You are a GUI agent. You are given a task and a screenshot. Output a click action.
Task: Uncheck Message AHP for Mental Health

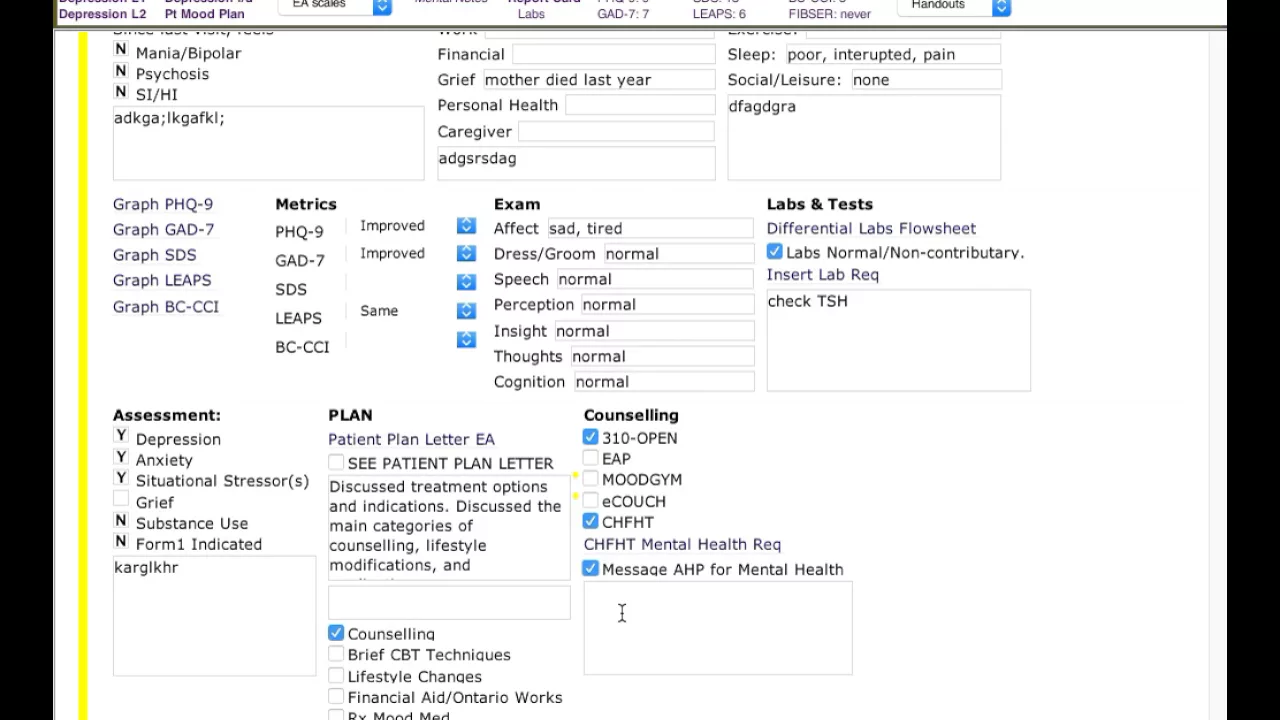(591, 568)
